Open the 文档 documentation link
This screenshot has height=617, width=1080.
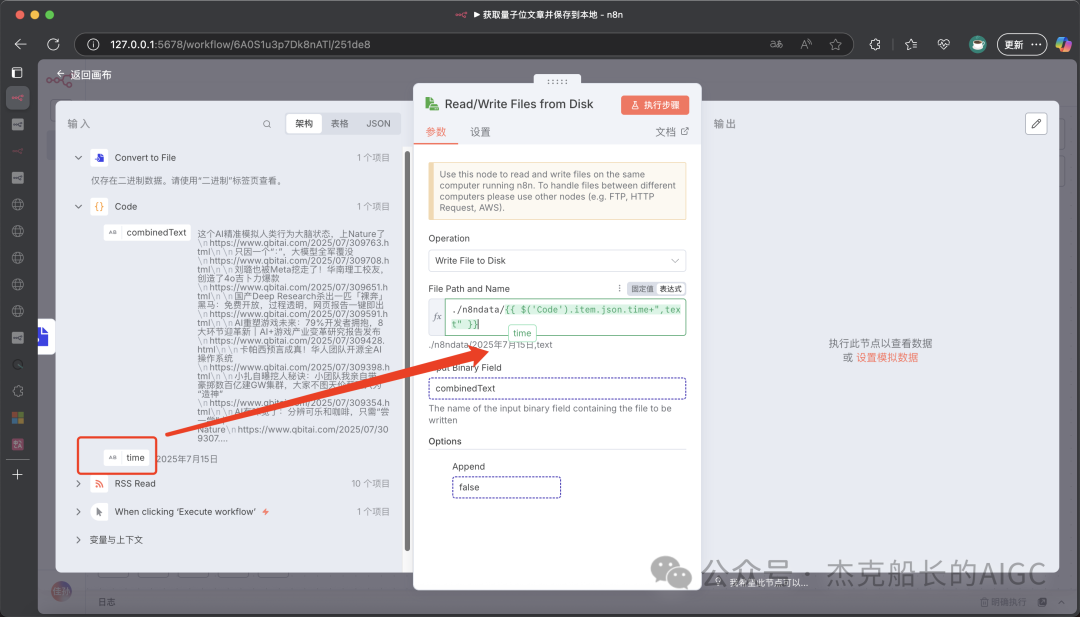point(672,132)
